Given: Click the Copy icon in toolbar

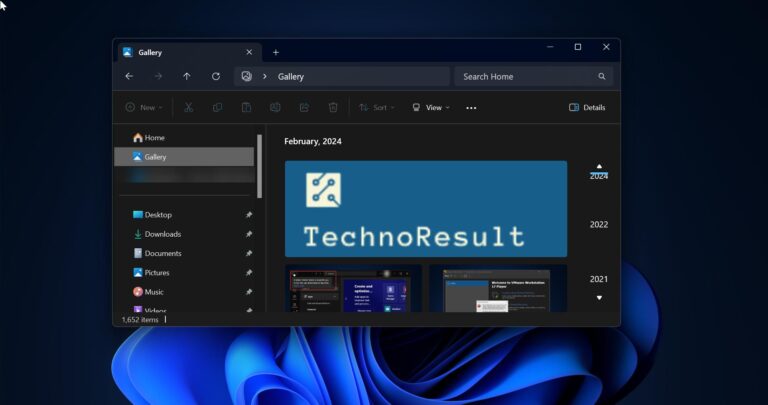Looking at the screenshot, I should click(x=217, y=107).
